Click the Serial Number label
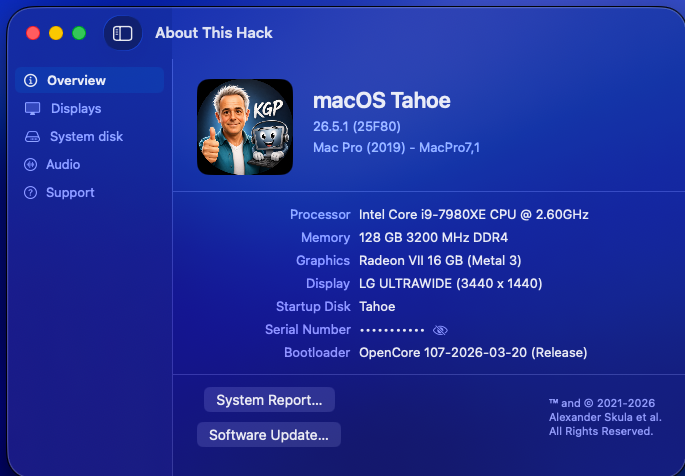Image resolution: width=685 pixels, height=476 pixels. (x=308, y=330)
